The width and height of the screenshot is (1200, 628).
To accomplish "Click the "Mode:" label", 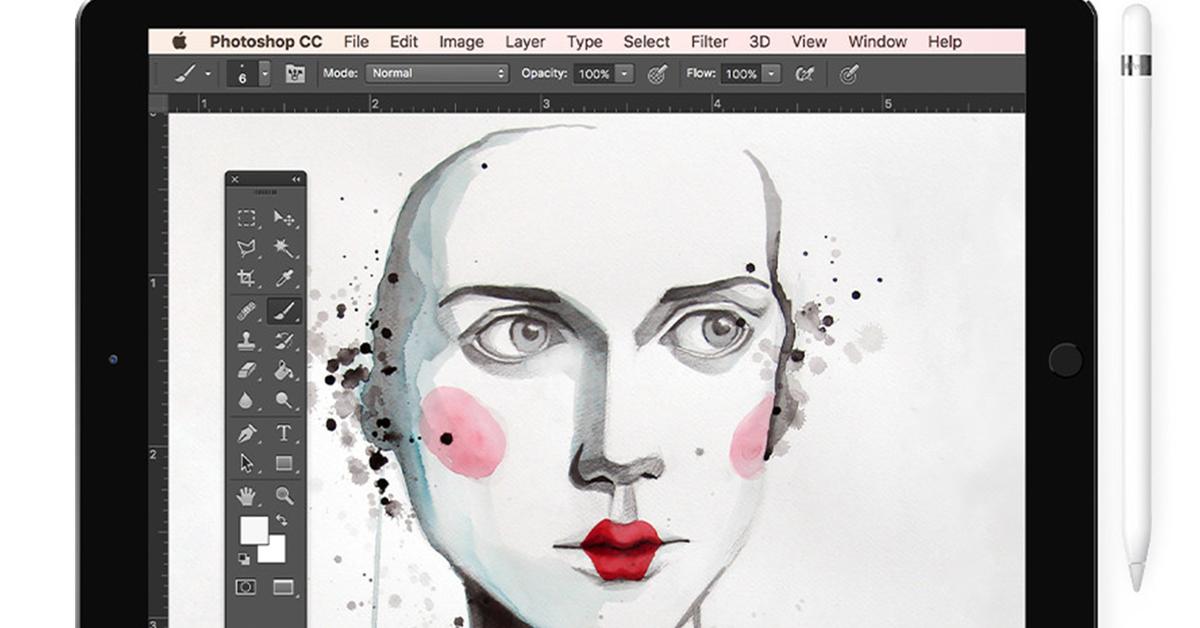I will 340,74.
